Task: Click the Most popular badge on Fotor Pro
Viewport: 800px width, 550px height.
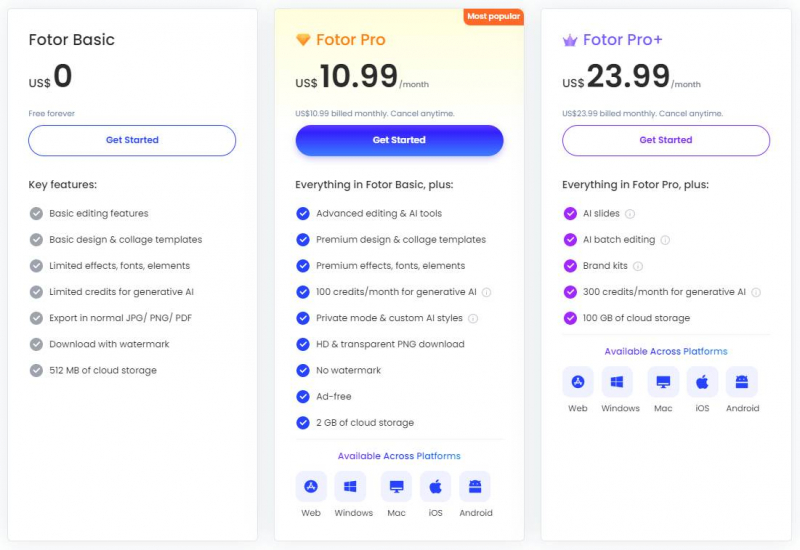Action: coord(494,16)
